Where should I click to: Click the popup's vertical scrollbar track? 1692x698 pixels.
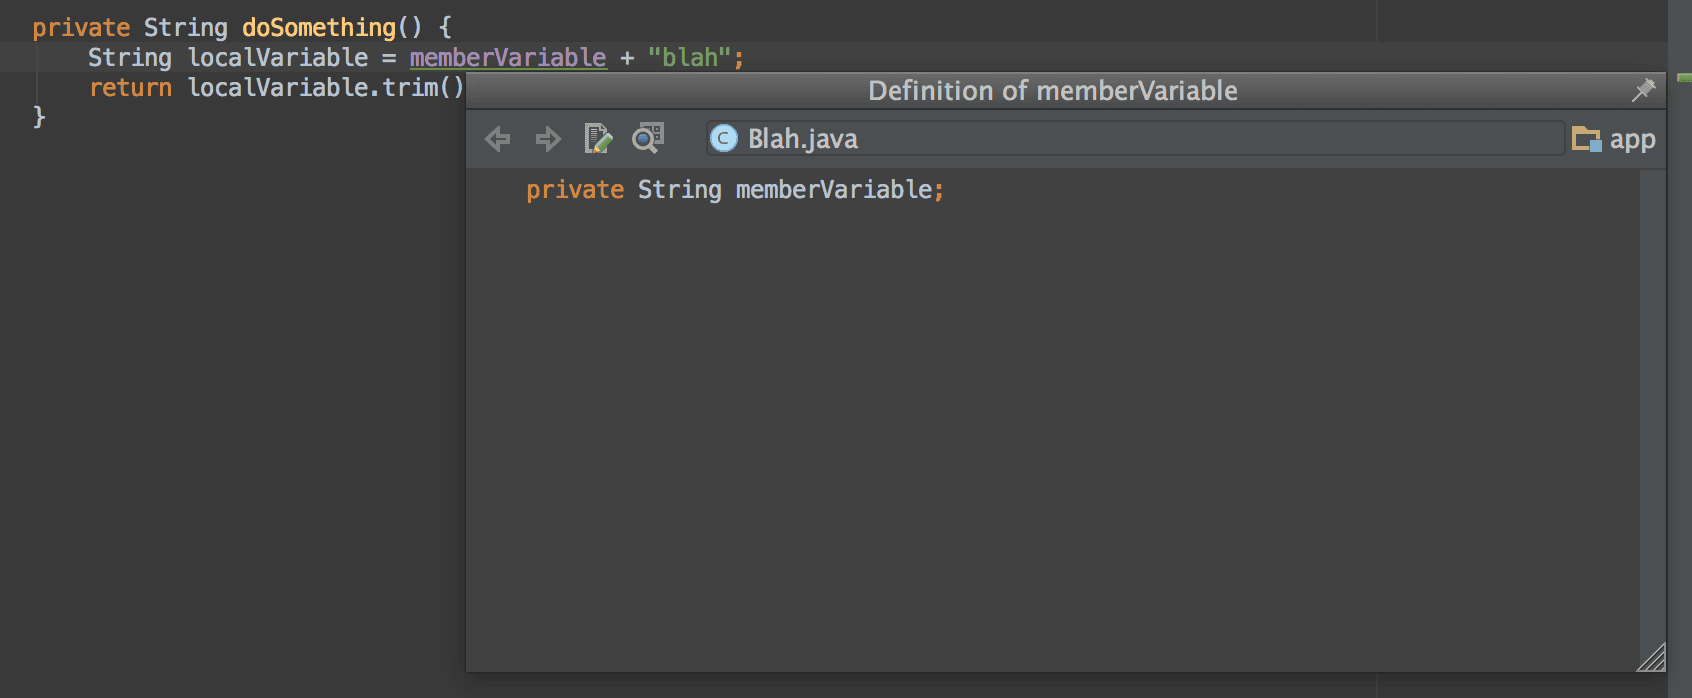[x=1652, y=400]
